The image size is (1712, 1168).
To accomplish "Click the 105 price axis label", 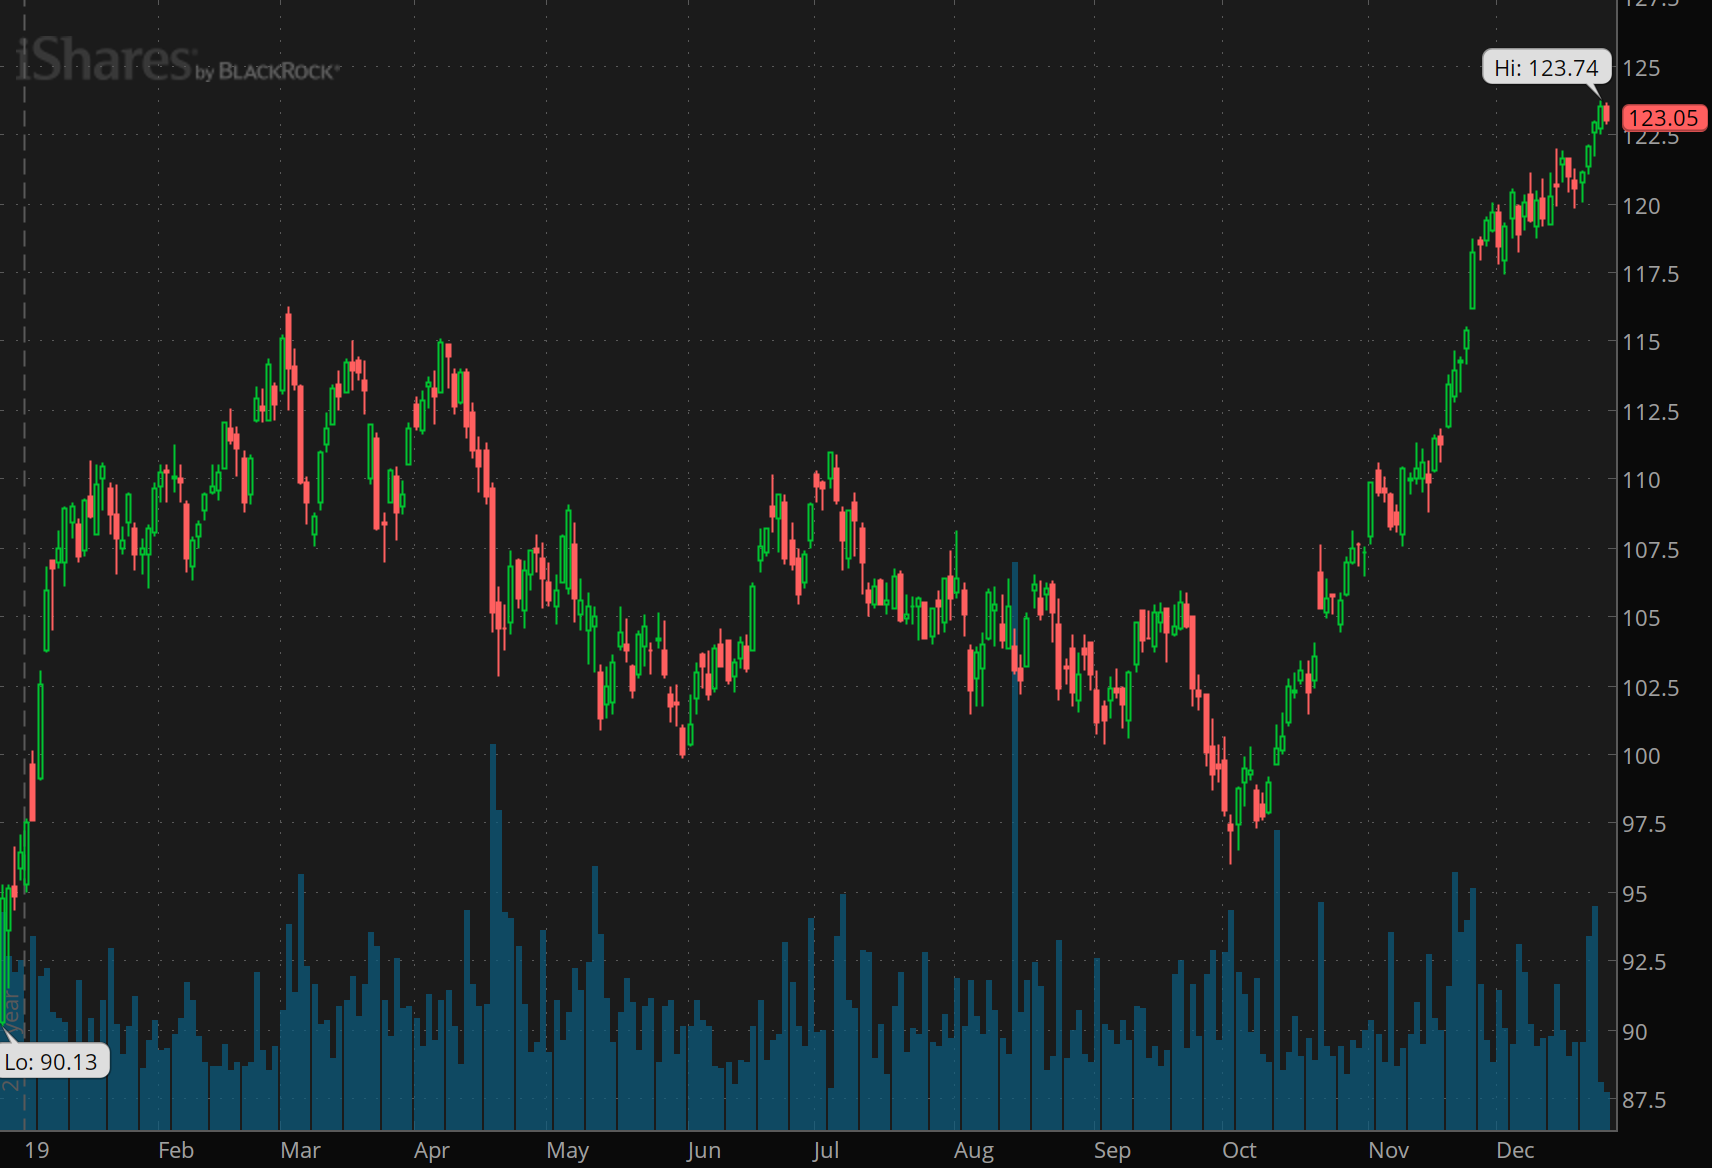I will click(x=1641, y=618).
